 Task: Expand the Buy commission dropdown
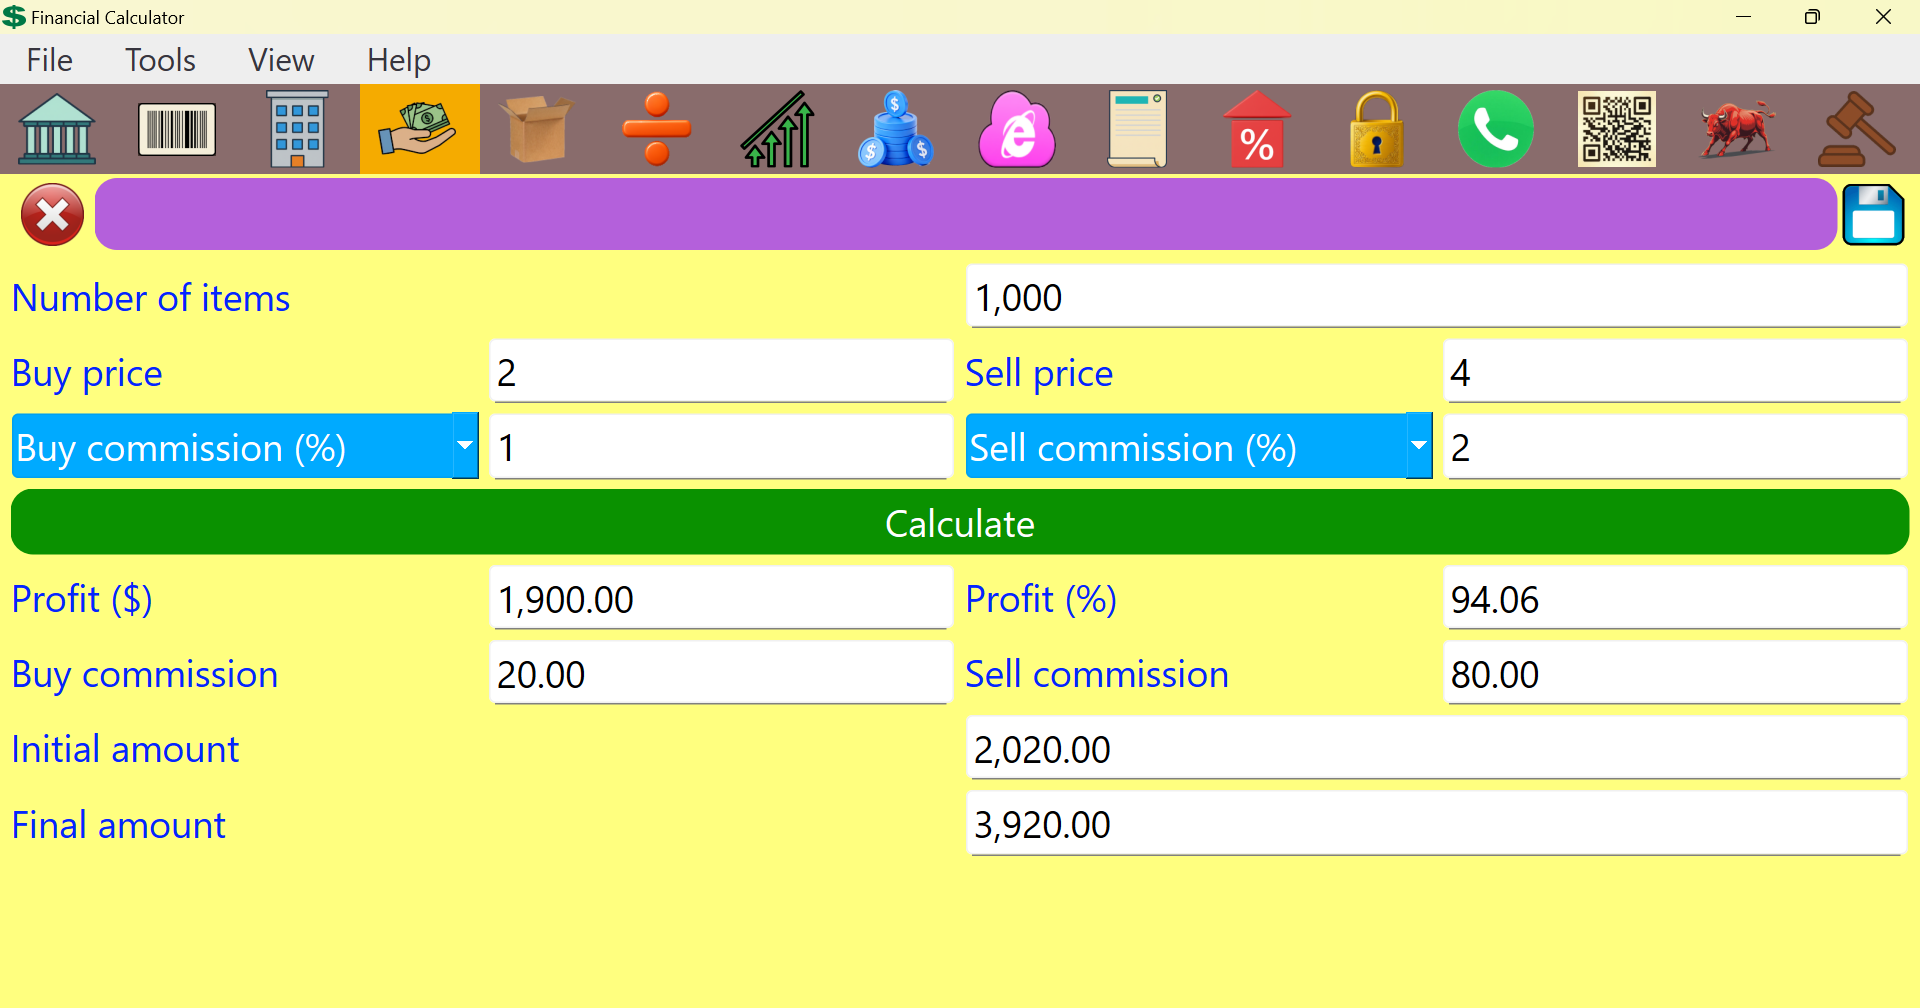point(464,446)
